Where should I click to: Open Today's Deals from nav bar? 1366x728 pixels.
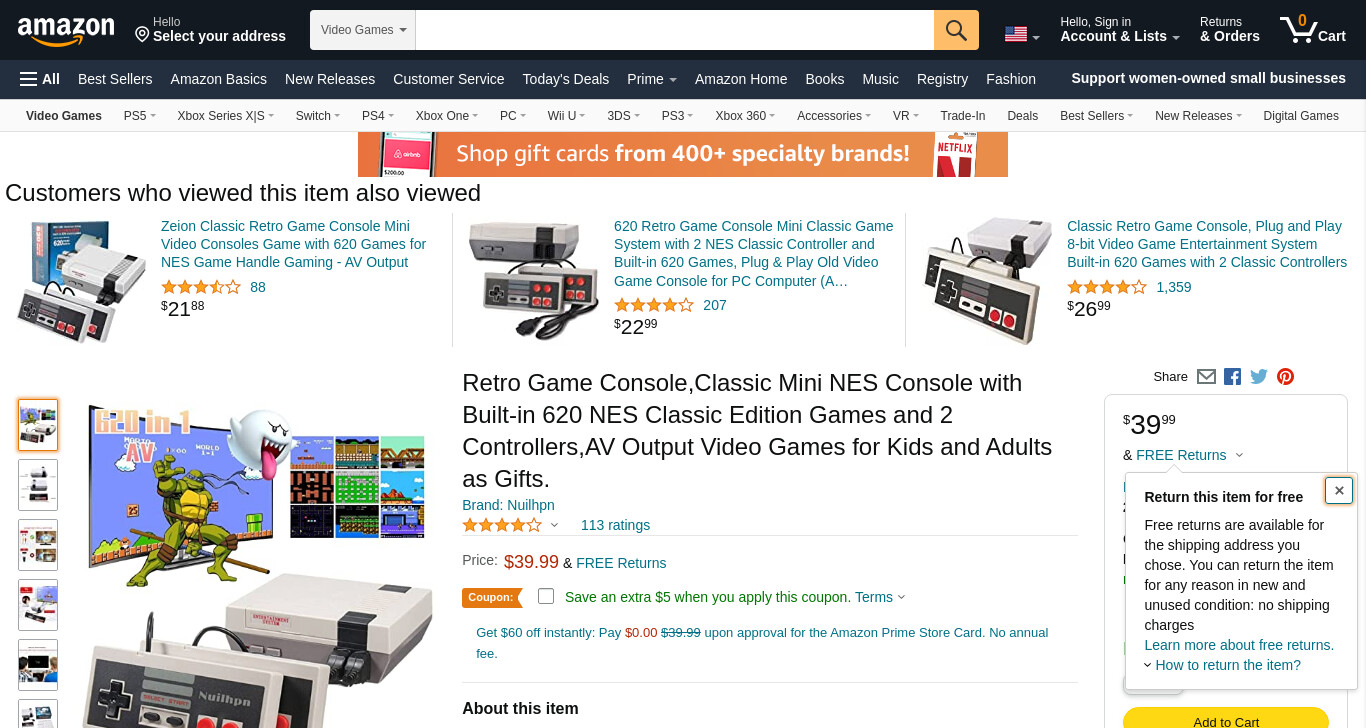pyautogui.click(x=566, y=79)
